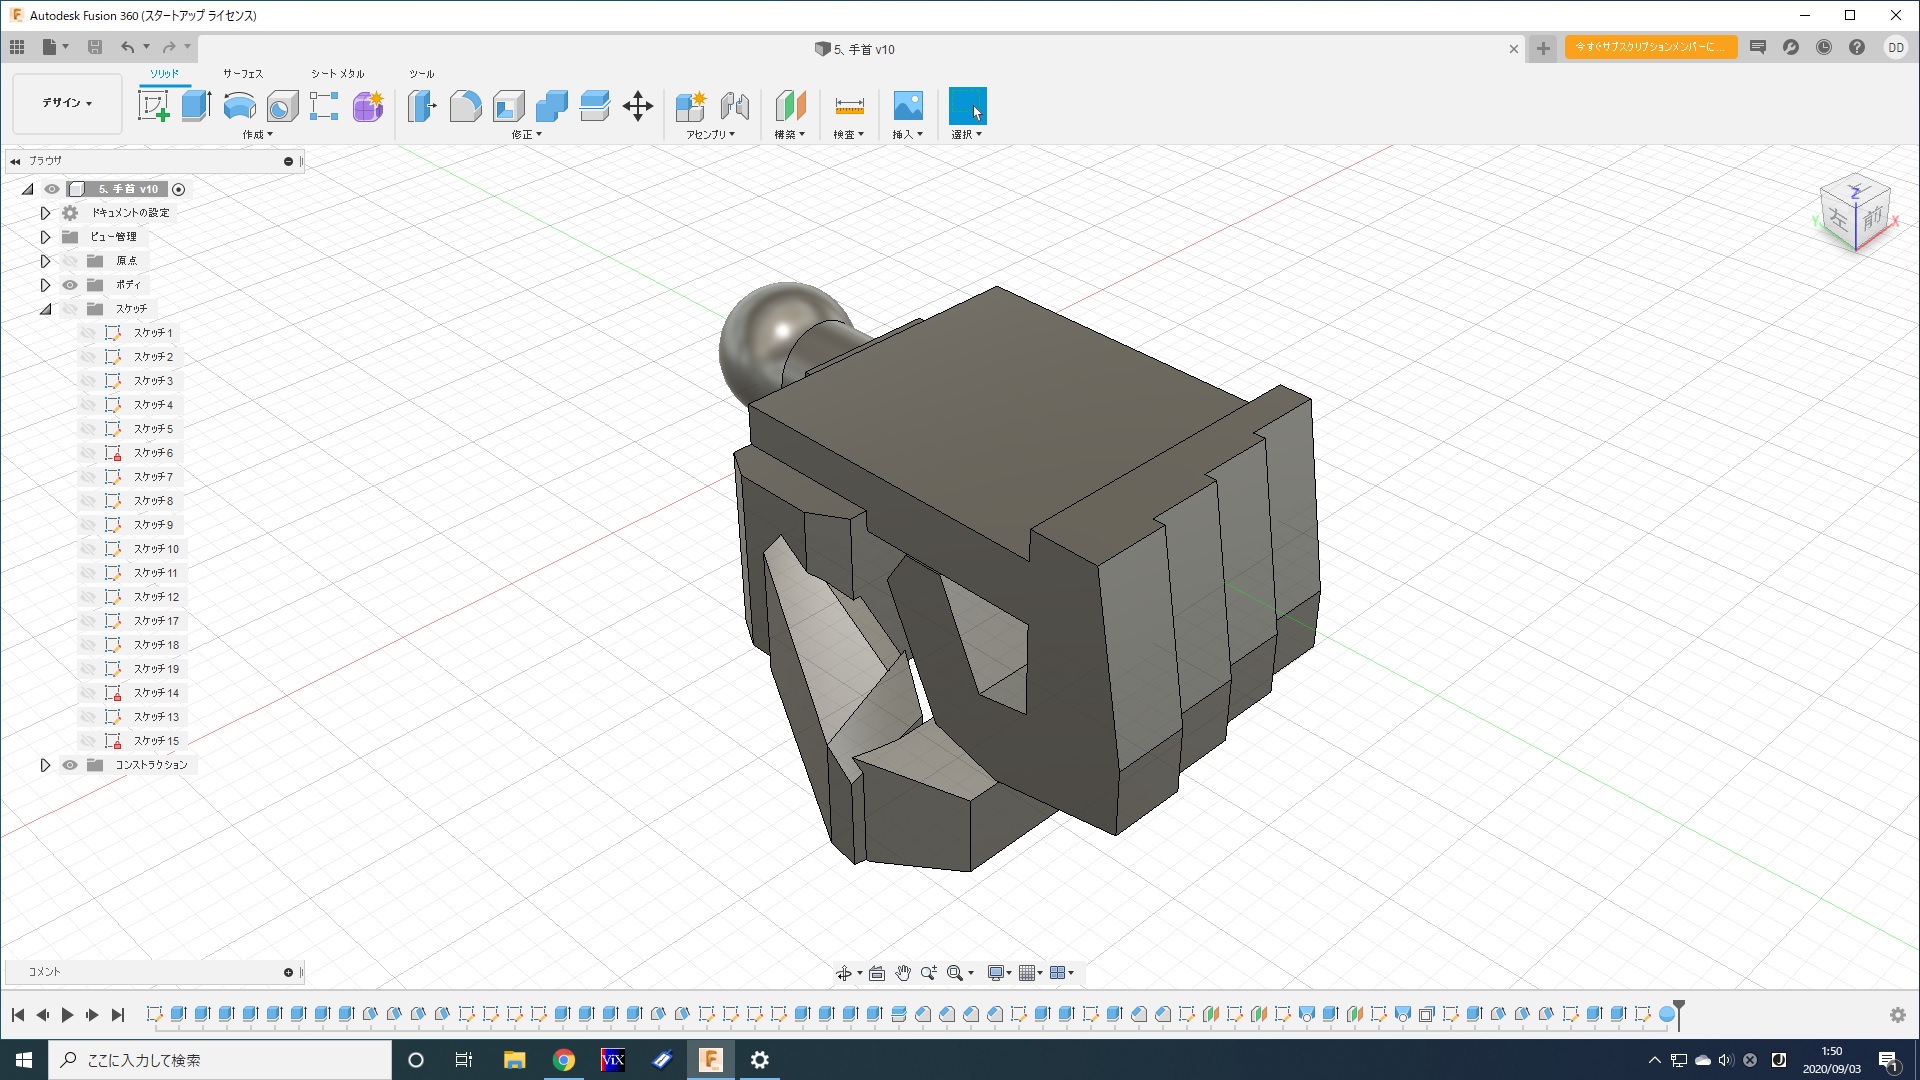This screenshot has height=1080, width=1920.
Task: Click the ViewCube front face
Action: (1872, 217)
